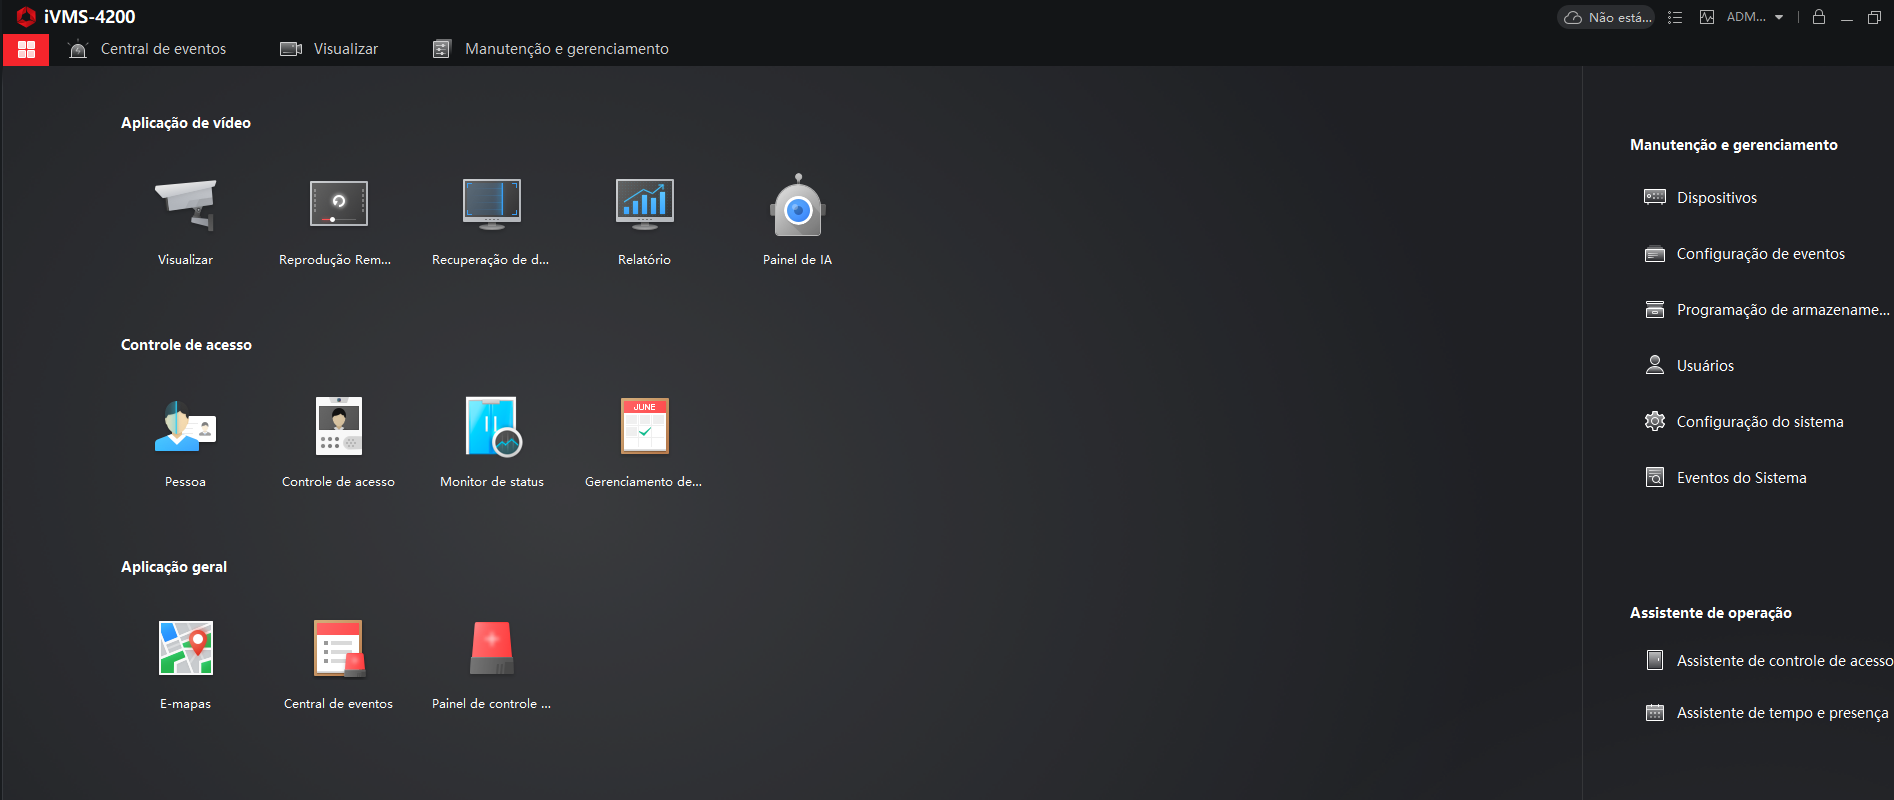Expand the ADM user dropdown arrow
Image resolution: width=1894 pixels, height=800 pixels.
[1779, 17]
